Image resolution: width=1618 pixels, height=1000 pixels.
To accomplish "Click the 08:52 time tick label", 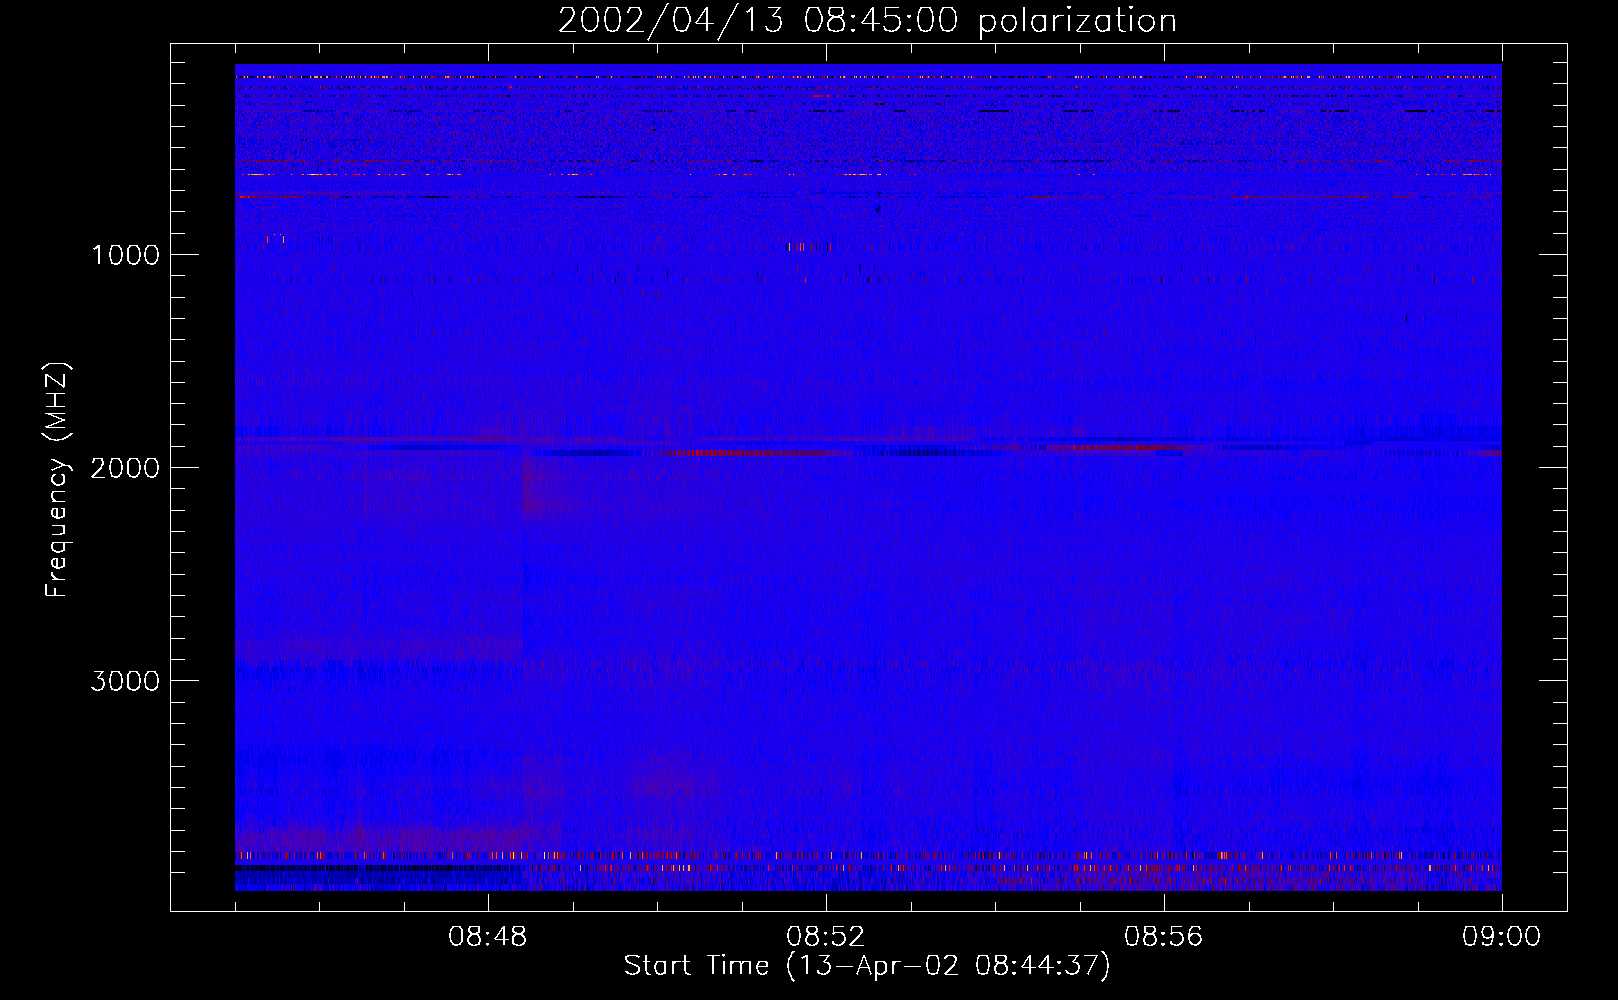I will (826, 937).
